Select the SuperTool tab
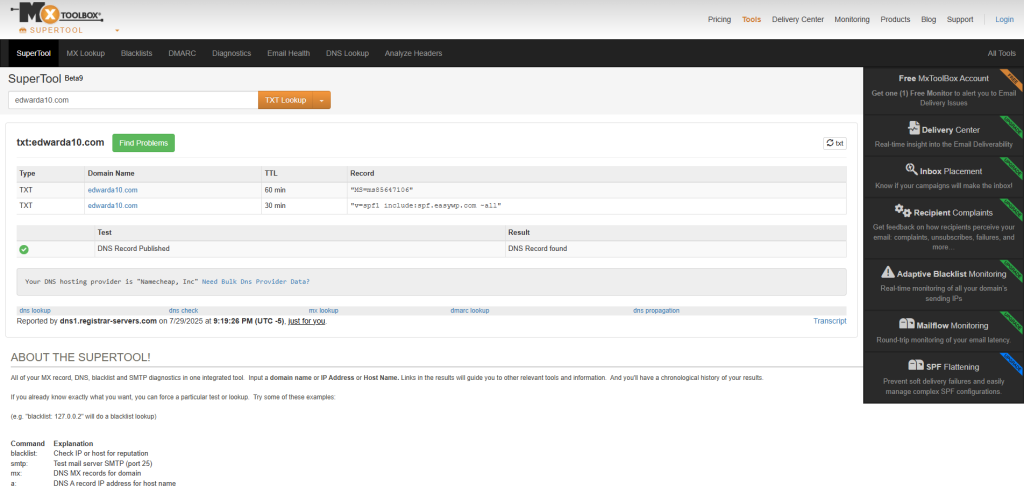 pos(34,54)
